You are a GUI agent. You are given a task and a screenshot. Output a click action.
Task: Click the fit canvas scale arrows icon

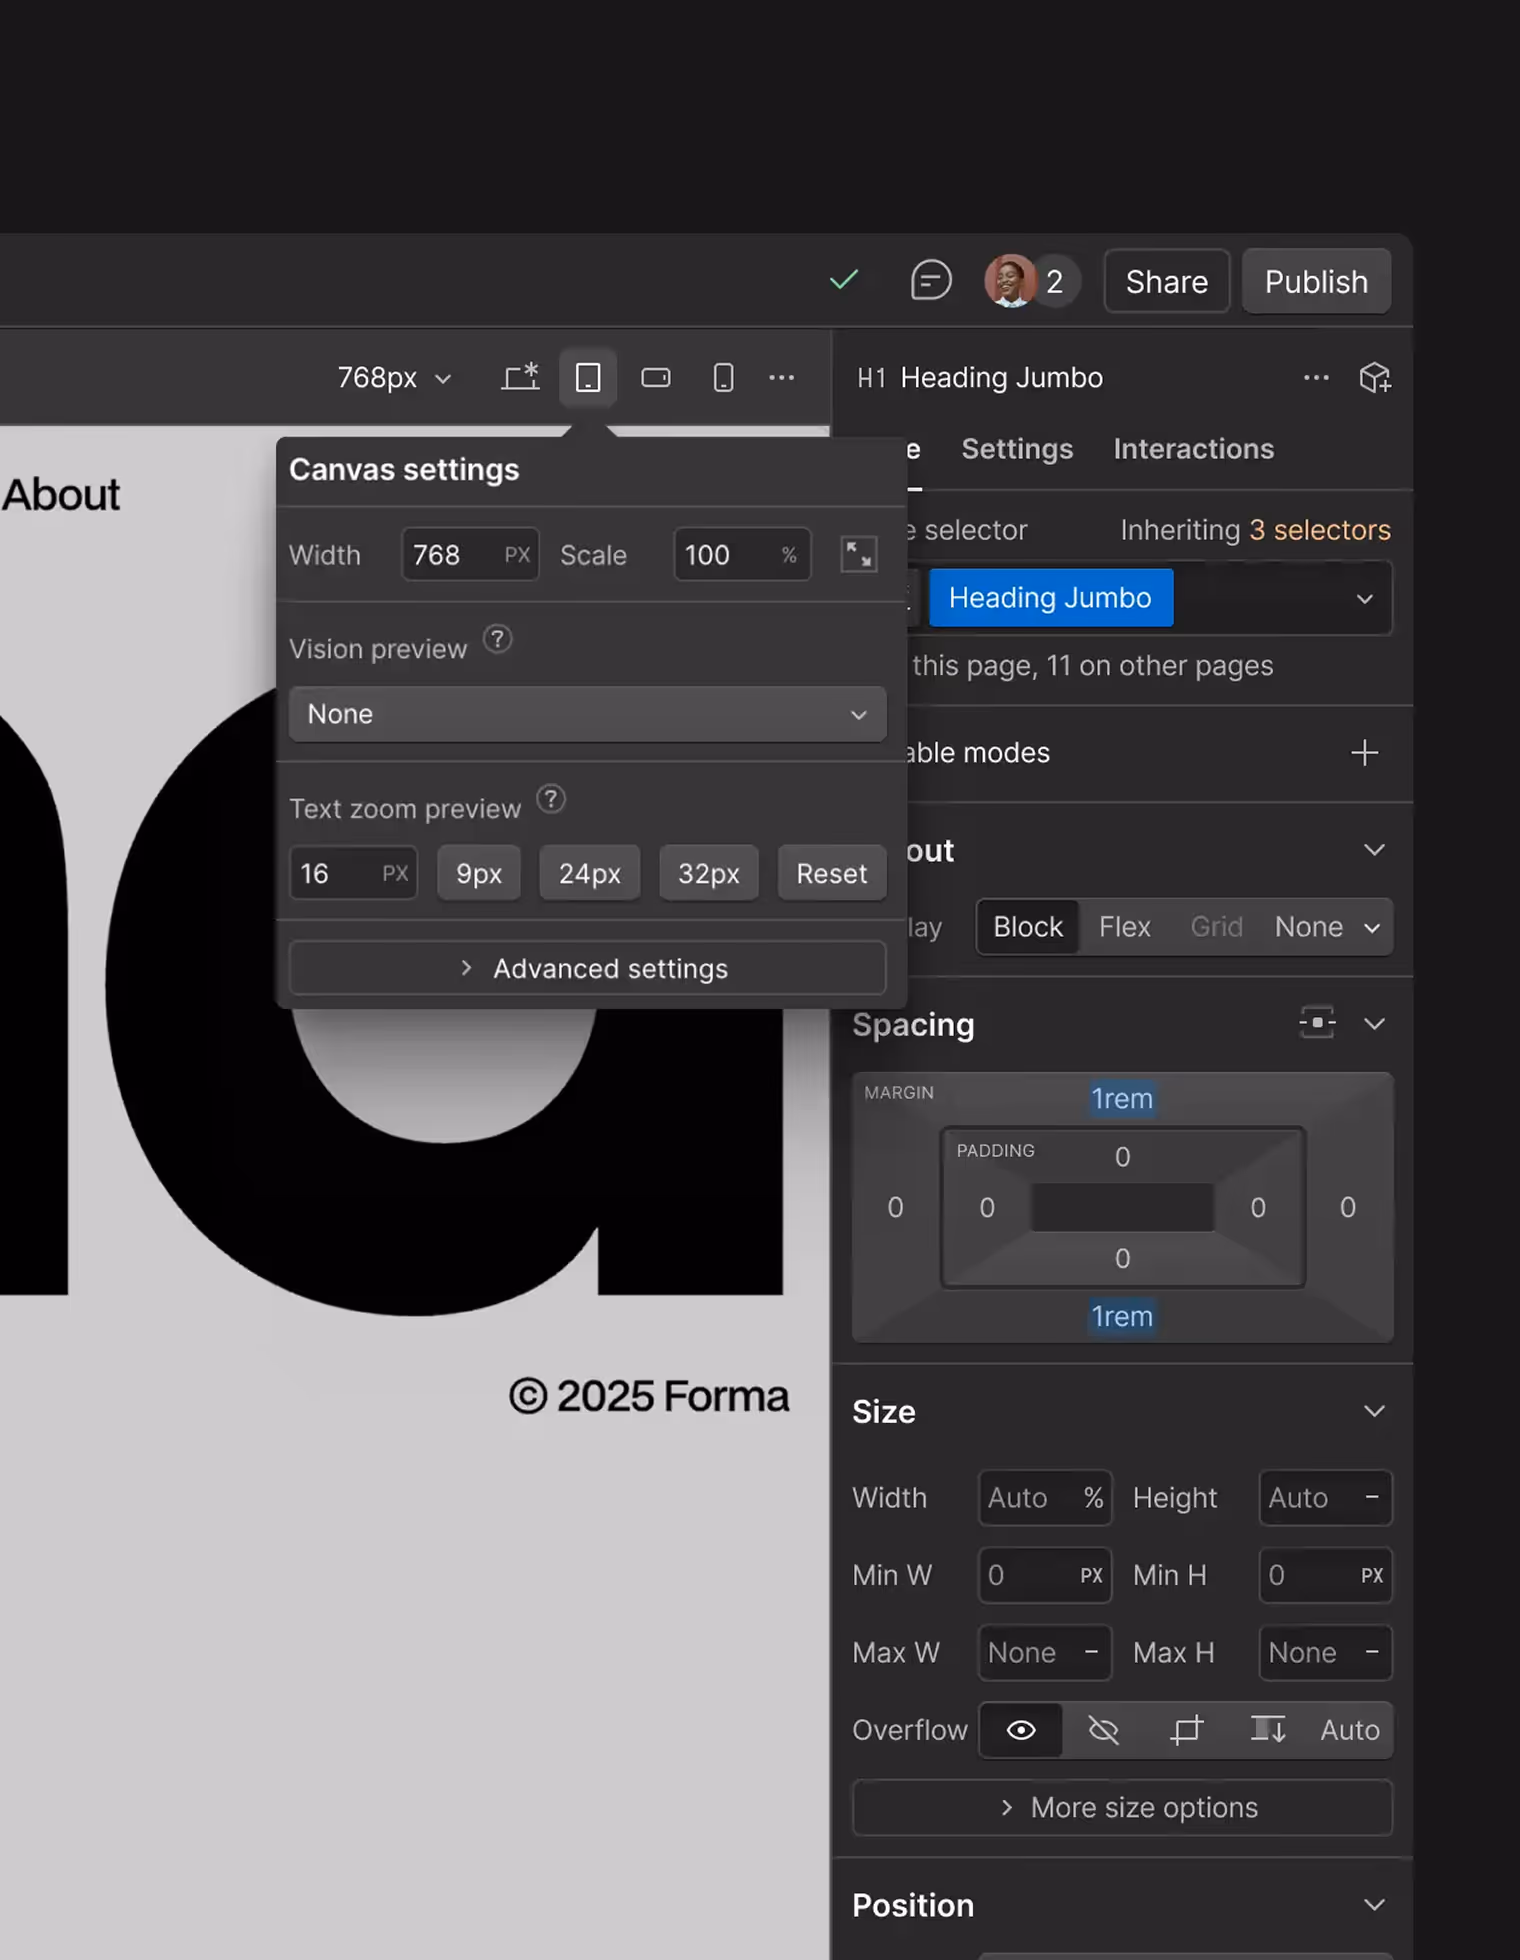(x=858, y=555)
